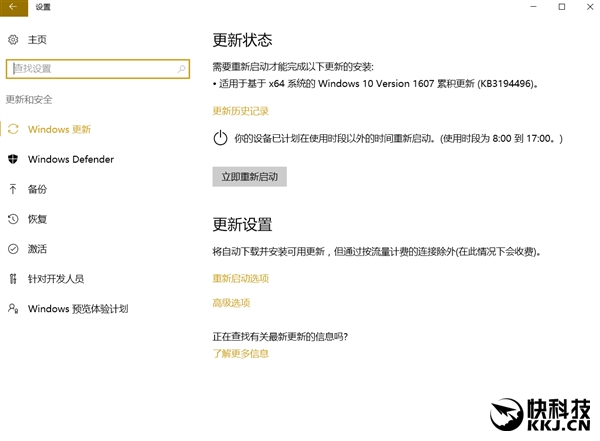The image size is (600, 441).
Task: Click the search magnifier icon
Action: click(181, 69)
